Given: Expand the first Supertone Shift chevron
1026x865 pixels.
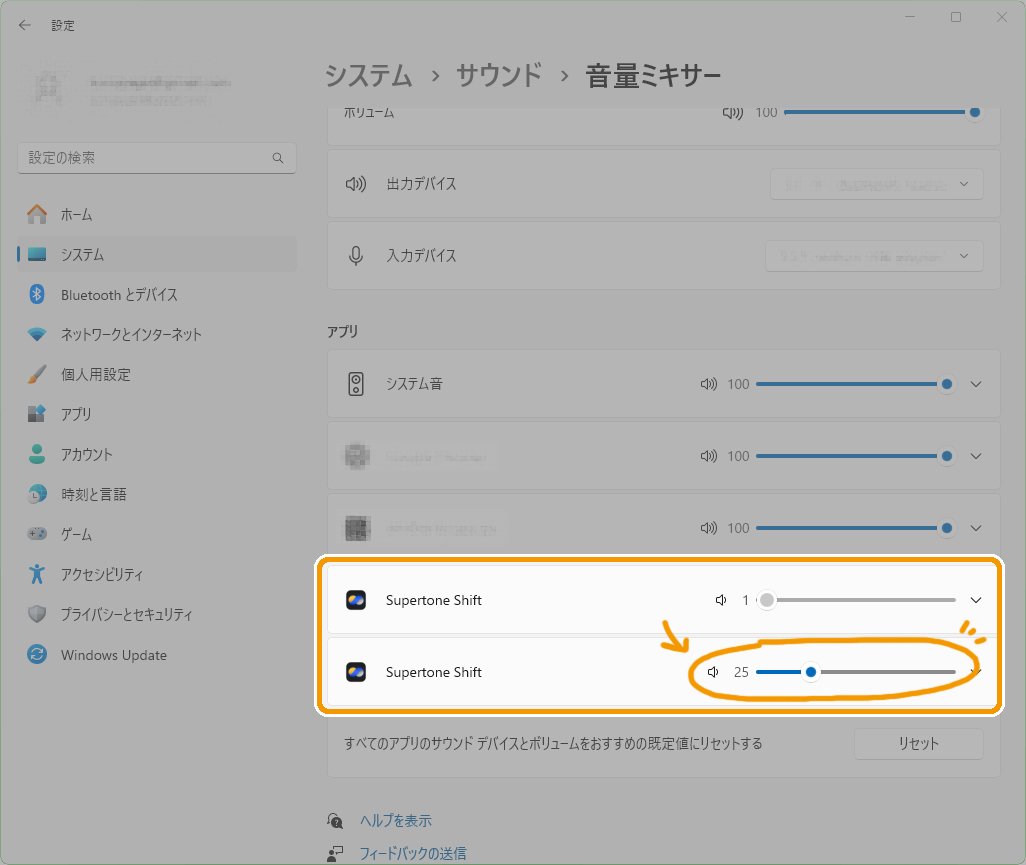Looking at the screenshot, I should (x=975, y=600).
